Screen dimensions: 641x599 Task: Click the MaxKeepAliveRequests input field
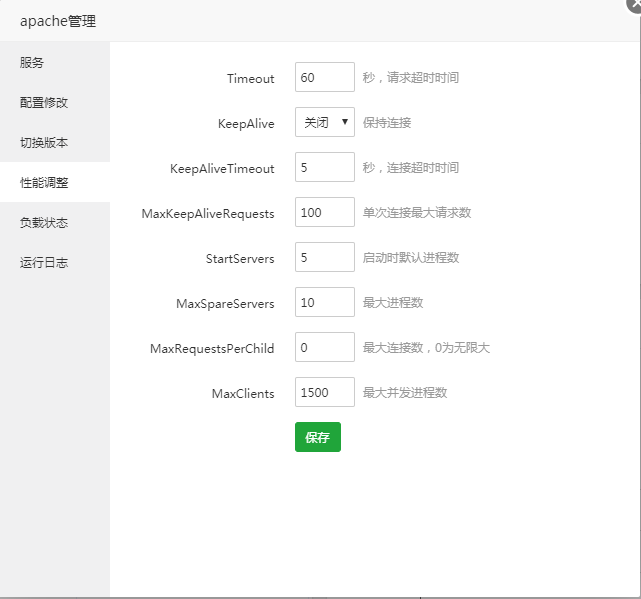click(x=325, y=212)
